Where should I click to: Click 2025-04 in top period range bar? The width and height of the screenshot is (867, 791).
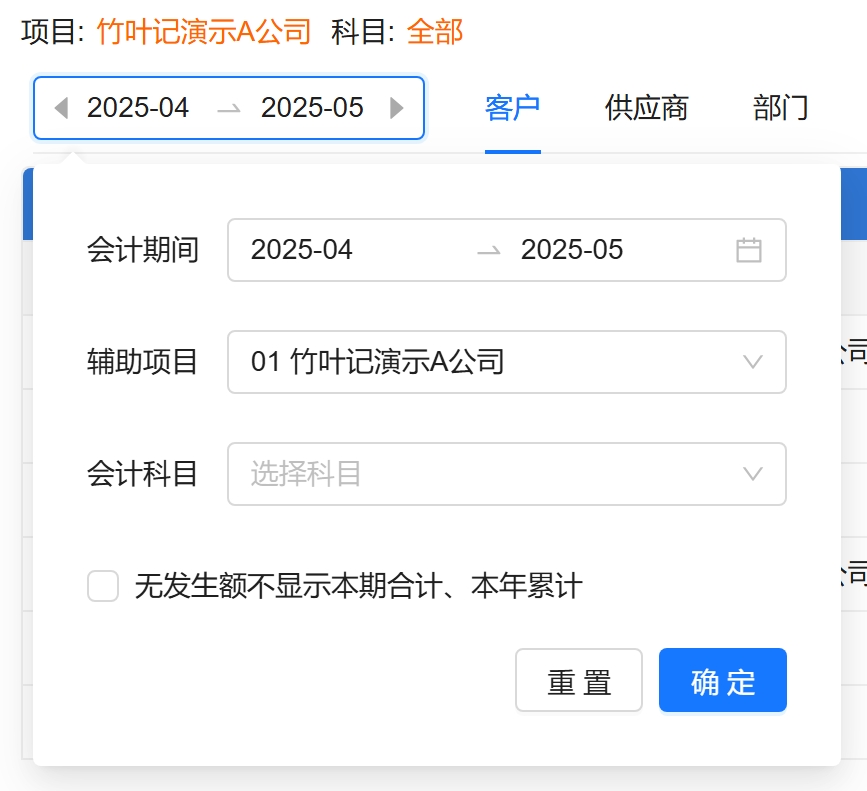point(138,108)
